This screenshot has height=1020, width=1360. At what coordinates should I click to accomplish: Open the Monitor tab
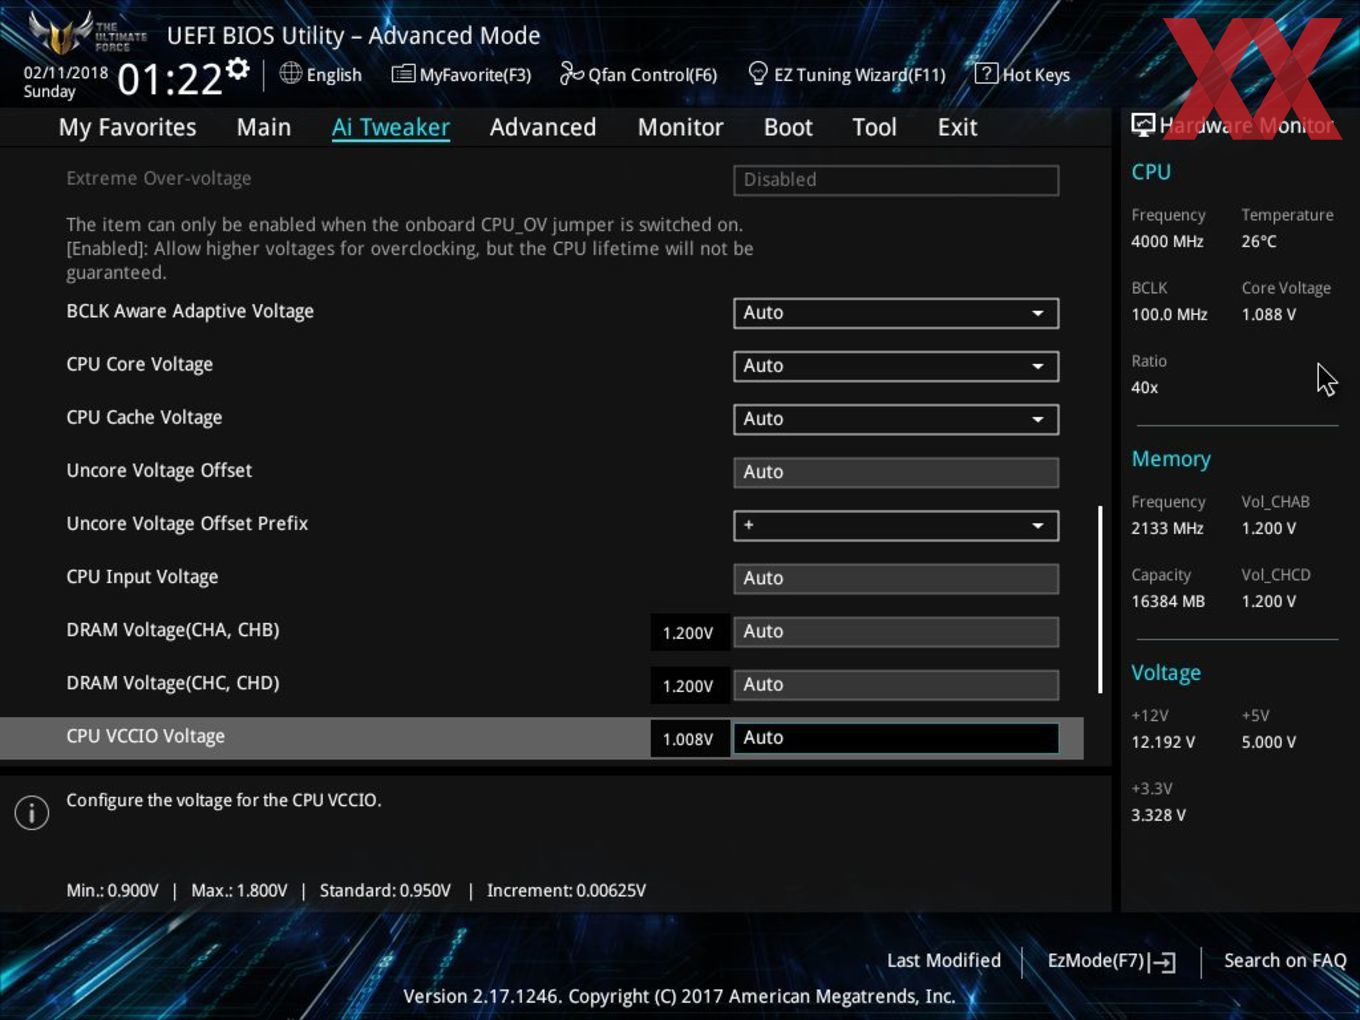680,127
